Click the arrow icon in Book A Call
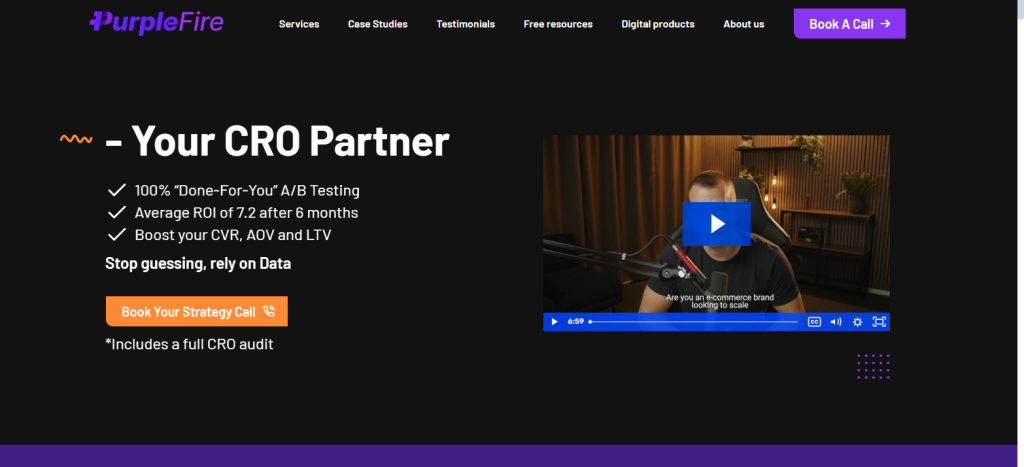The width and height of the screenshot is (1024, 467). point(886,24)
